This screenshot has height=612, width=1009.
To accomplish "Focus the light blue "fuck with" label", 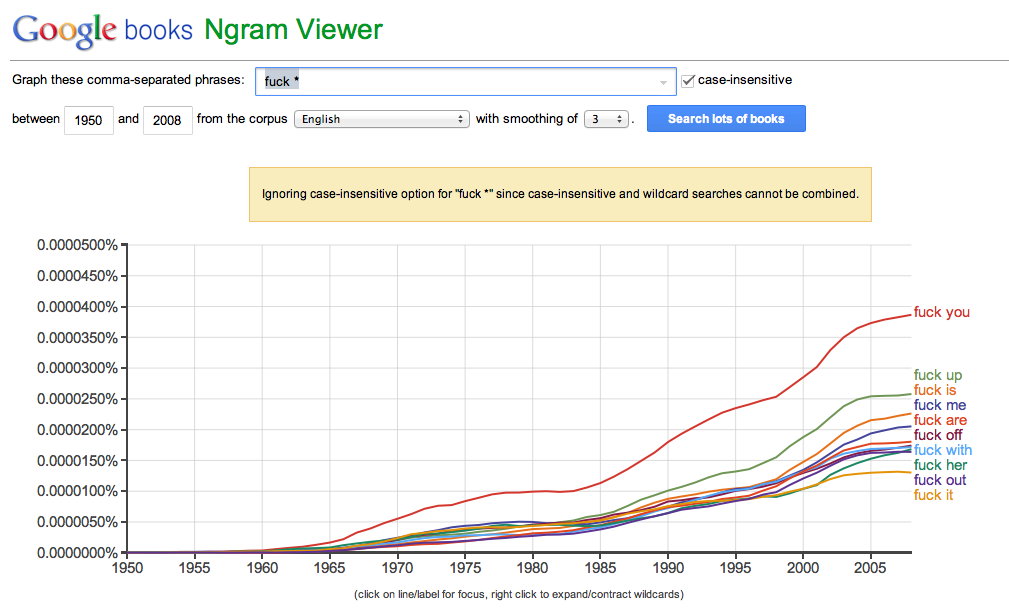I will click(x=942, y=450).
